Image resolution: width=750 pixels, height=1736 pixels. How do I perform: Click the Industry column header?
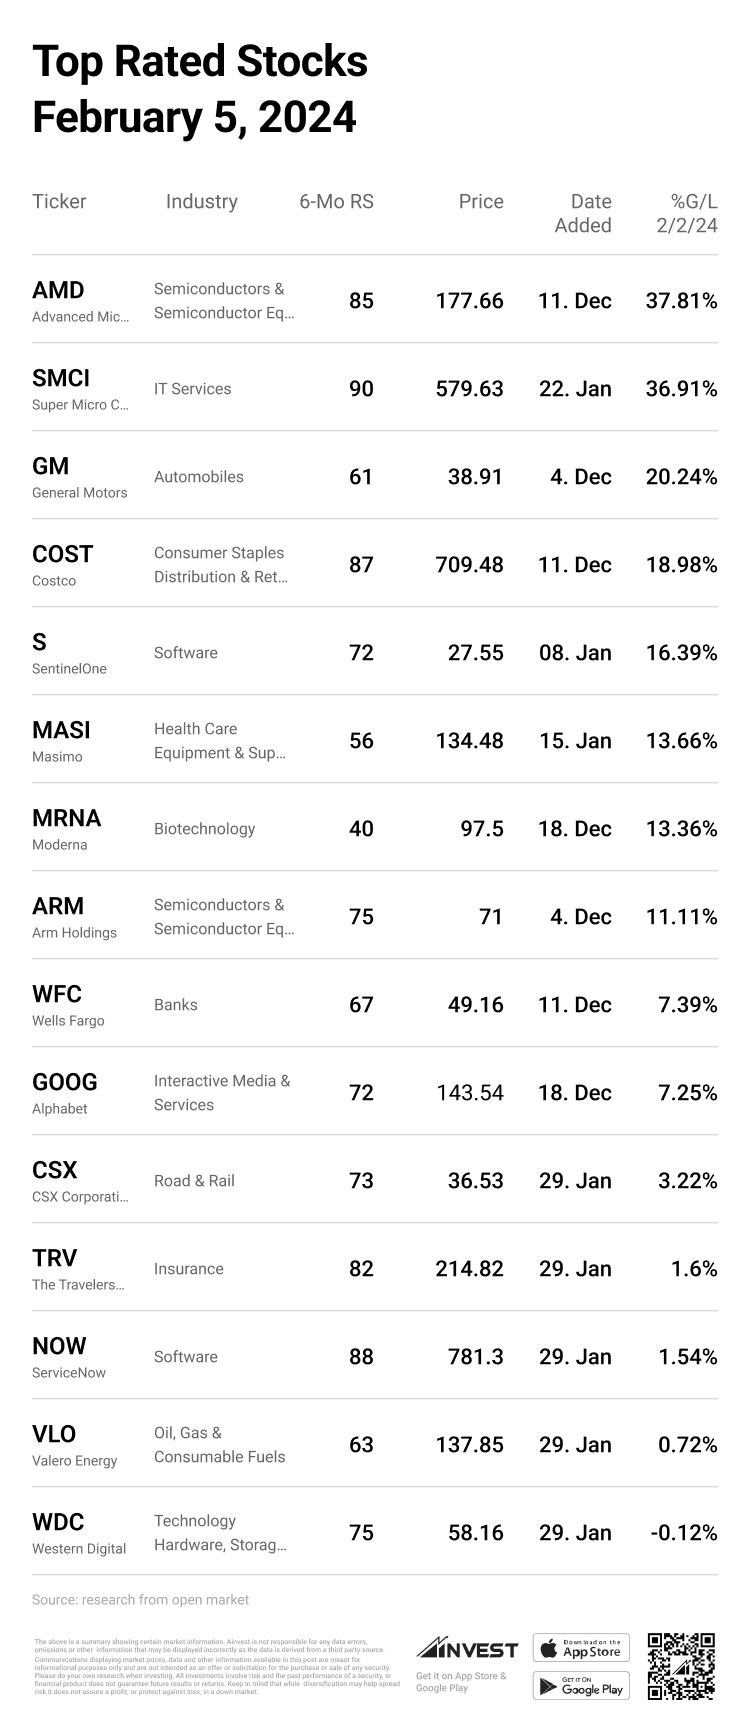pyautogui.click(x=202, y=202)
